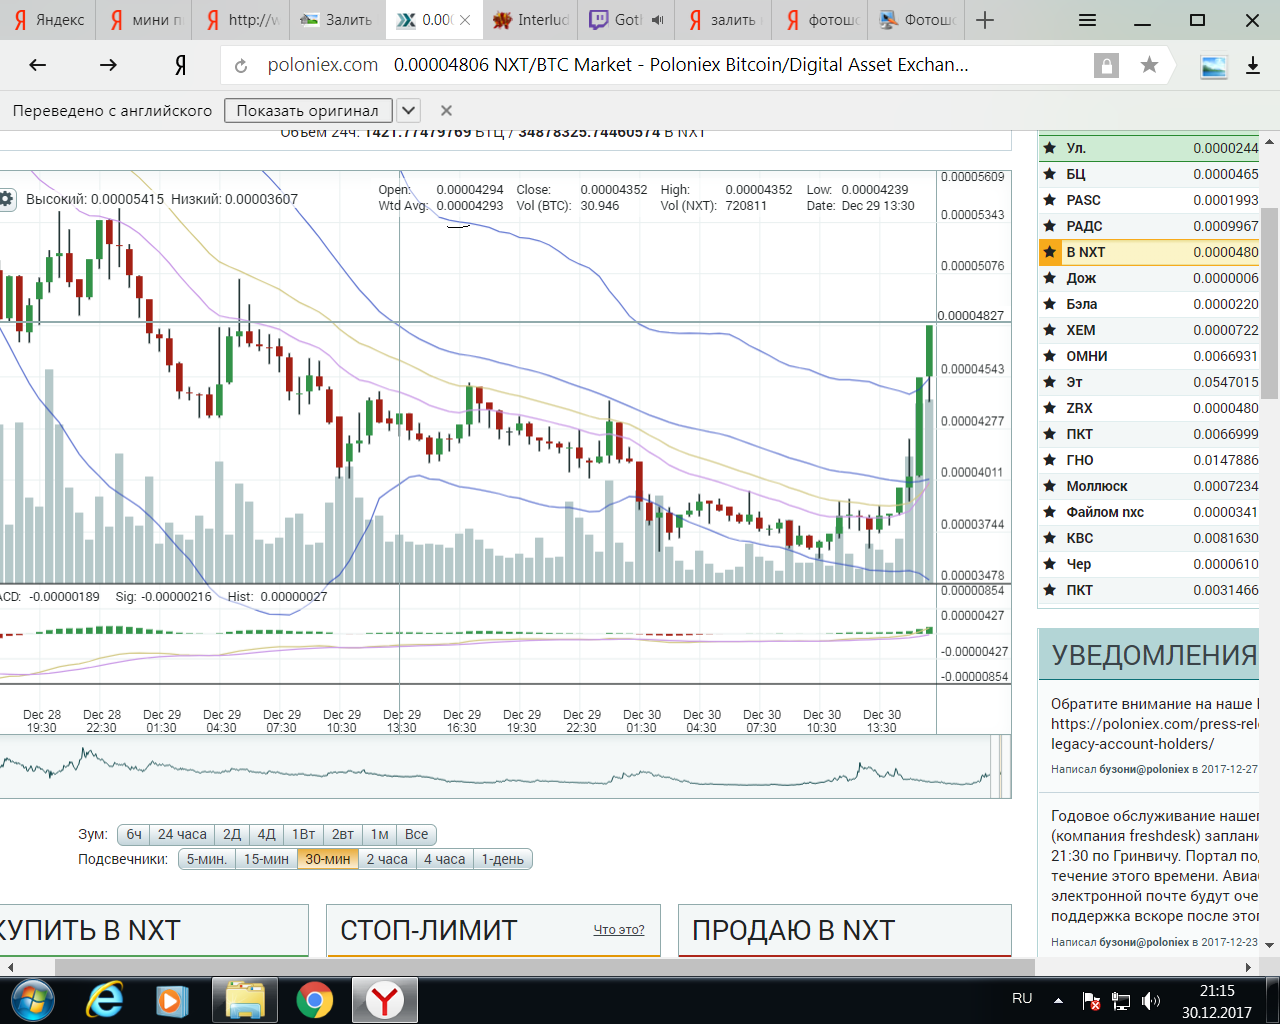The height and width of the screenshot is (1024, 1280).
Task: Set chart zoom to Все
Action: (x=417, y=834)
